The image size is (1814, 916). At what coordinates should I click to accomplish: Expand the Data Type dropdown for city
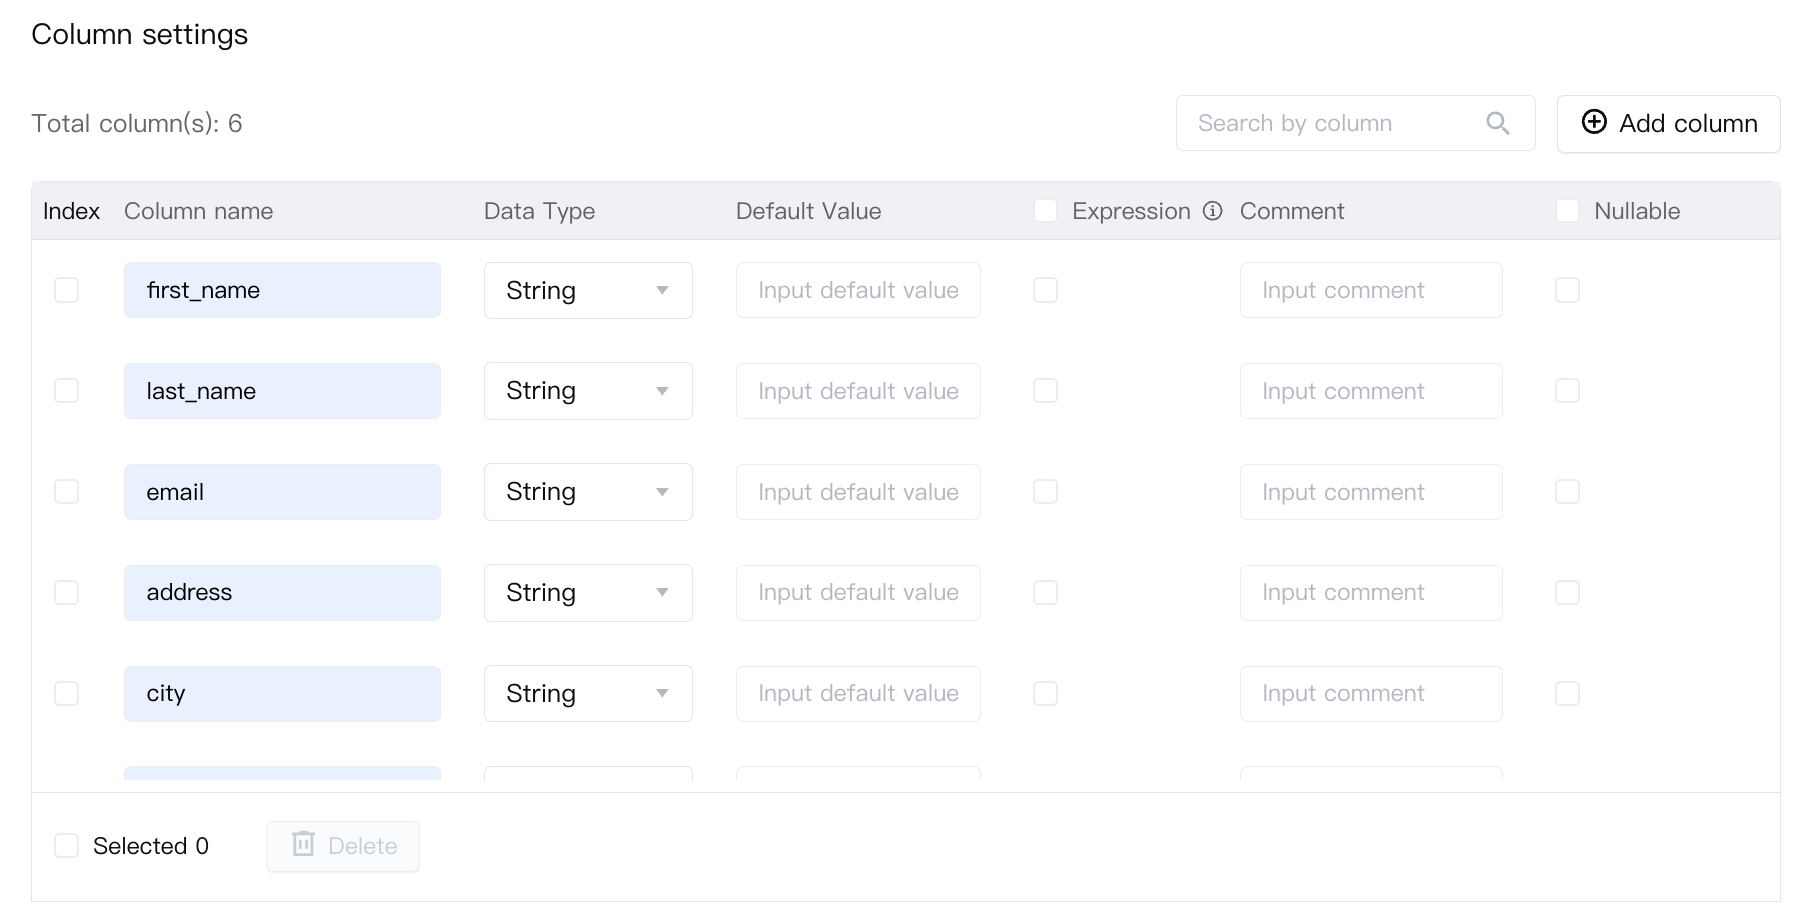pos(588,694)
